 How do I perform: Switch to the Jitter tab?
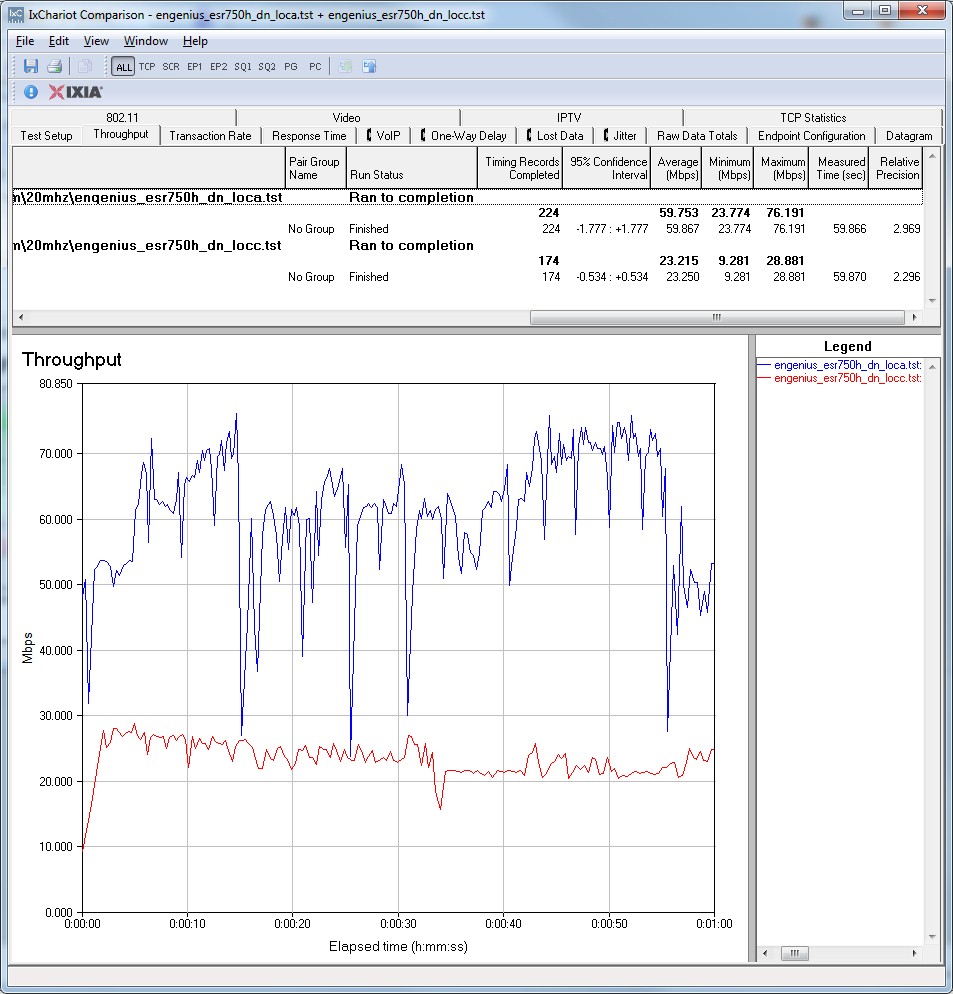619,136
